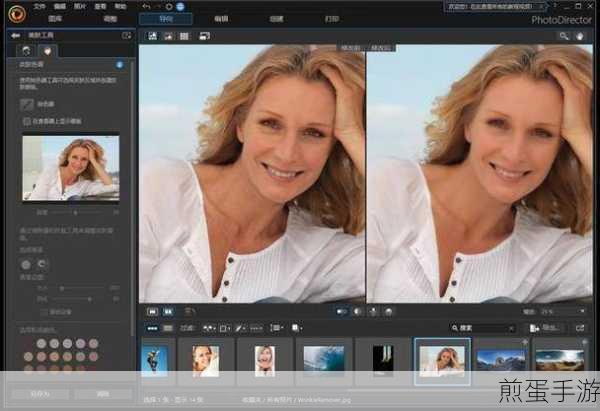Undock the skin tools panel via pop-out icon
Viewport: 600px width, 411px height.
(126, 36)
